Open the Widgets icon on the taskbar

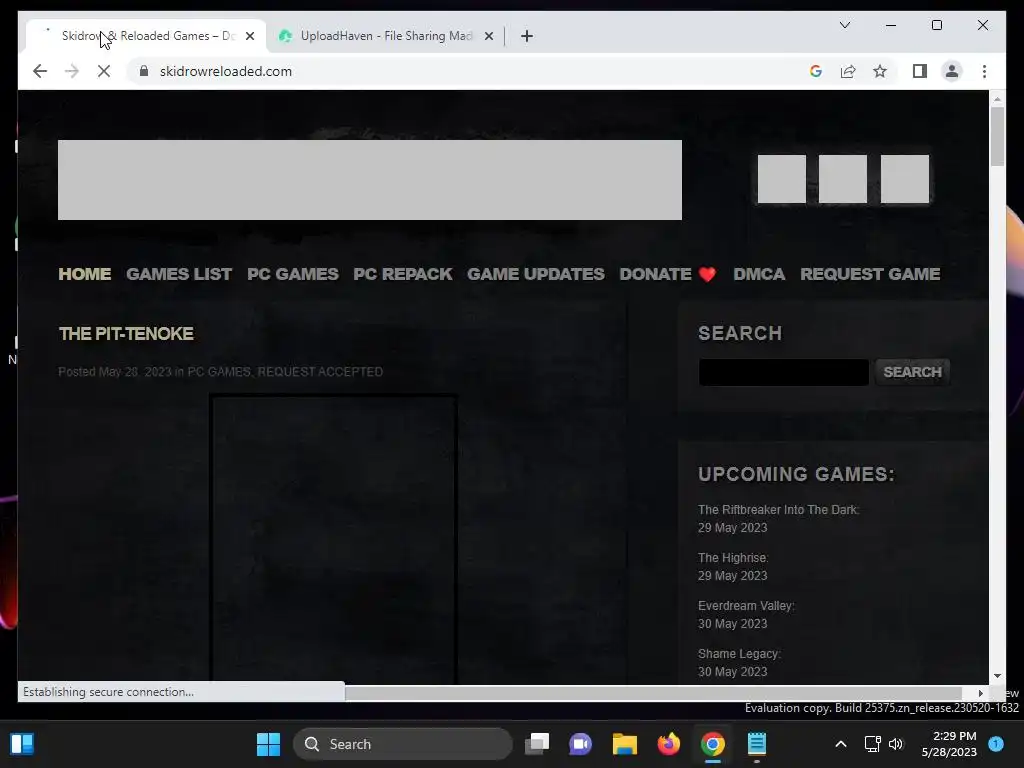[x=22, y=744]
